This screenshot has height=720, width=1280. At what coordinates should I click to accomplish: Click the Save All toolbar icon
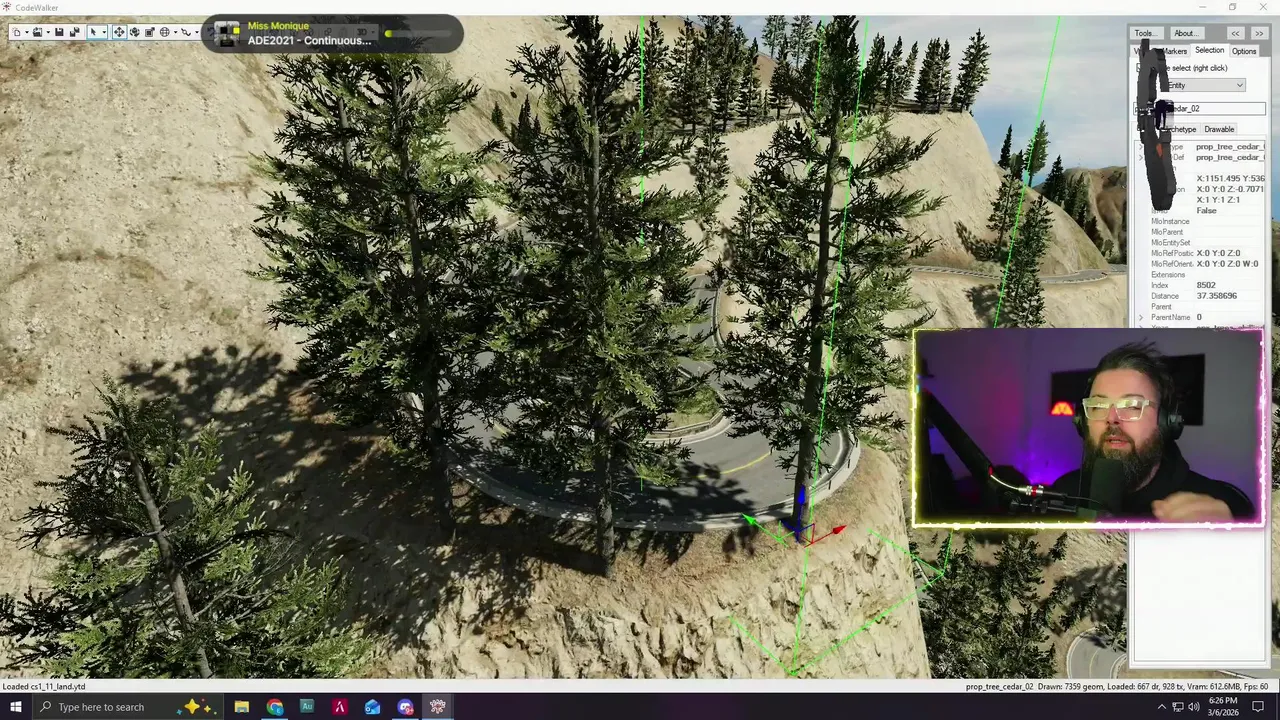(x=74, y=32)
